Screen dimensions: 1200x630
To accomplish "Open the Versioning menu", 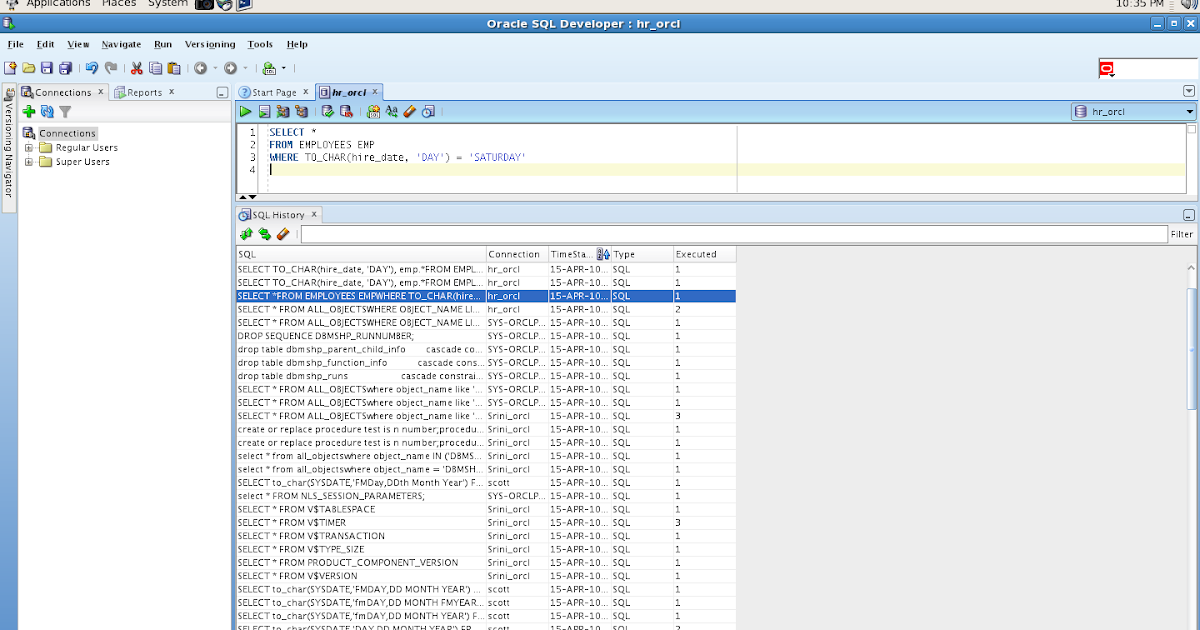I will [209, 44].
